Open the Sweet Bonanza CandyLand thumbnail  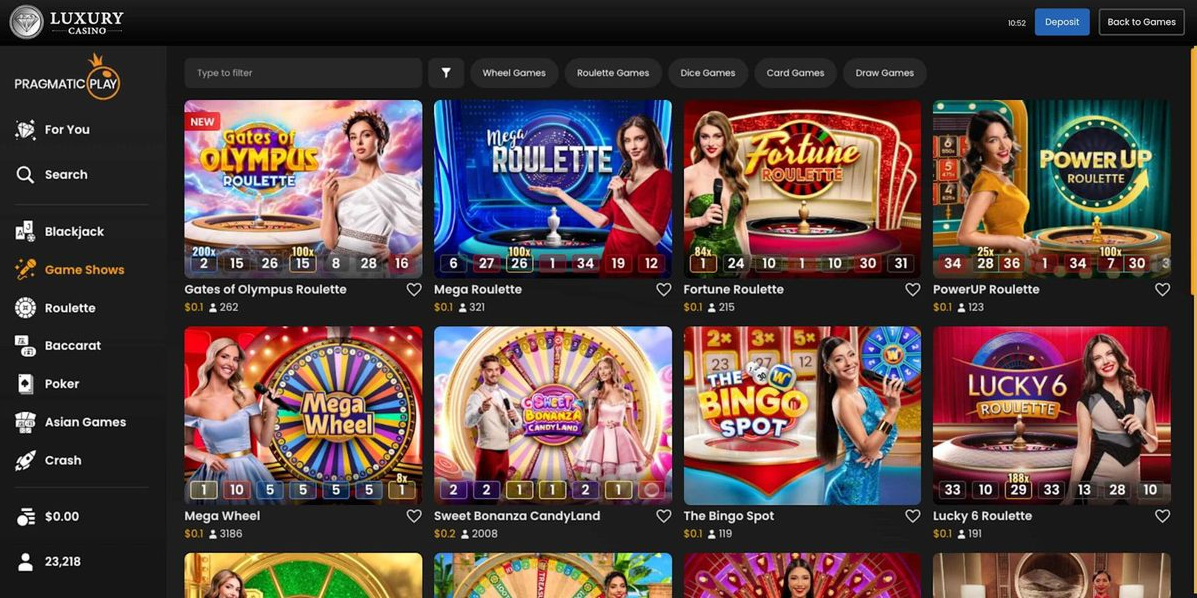pyautogui.click(x=553, y=415)
